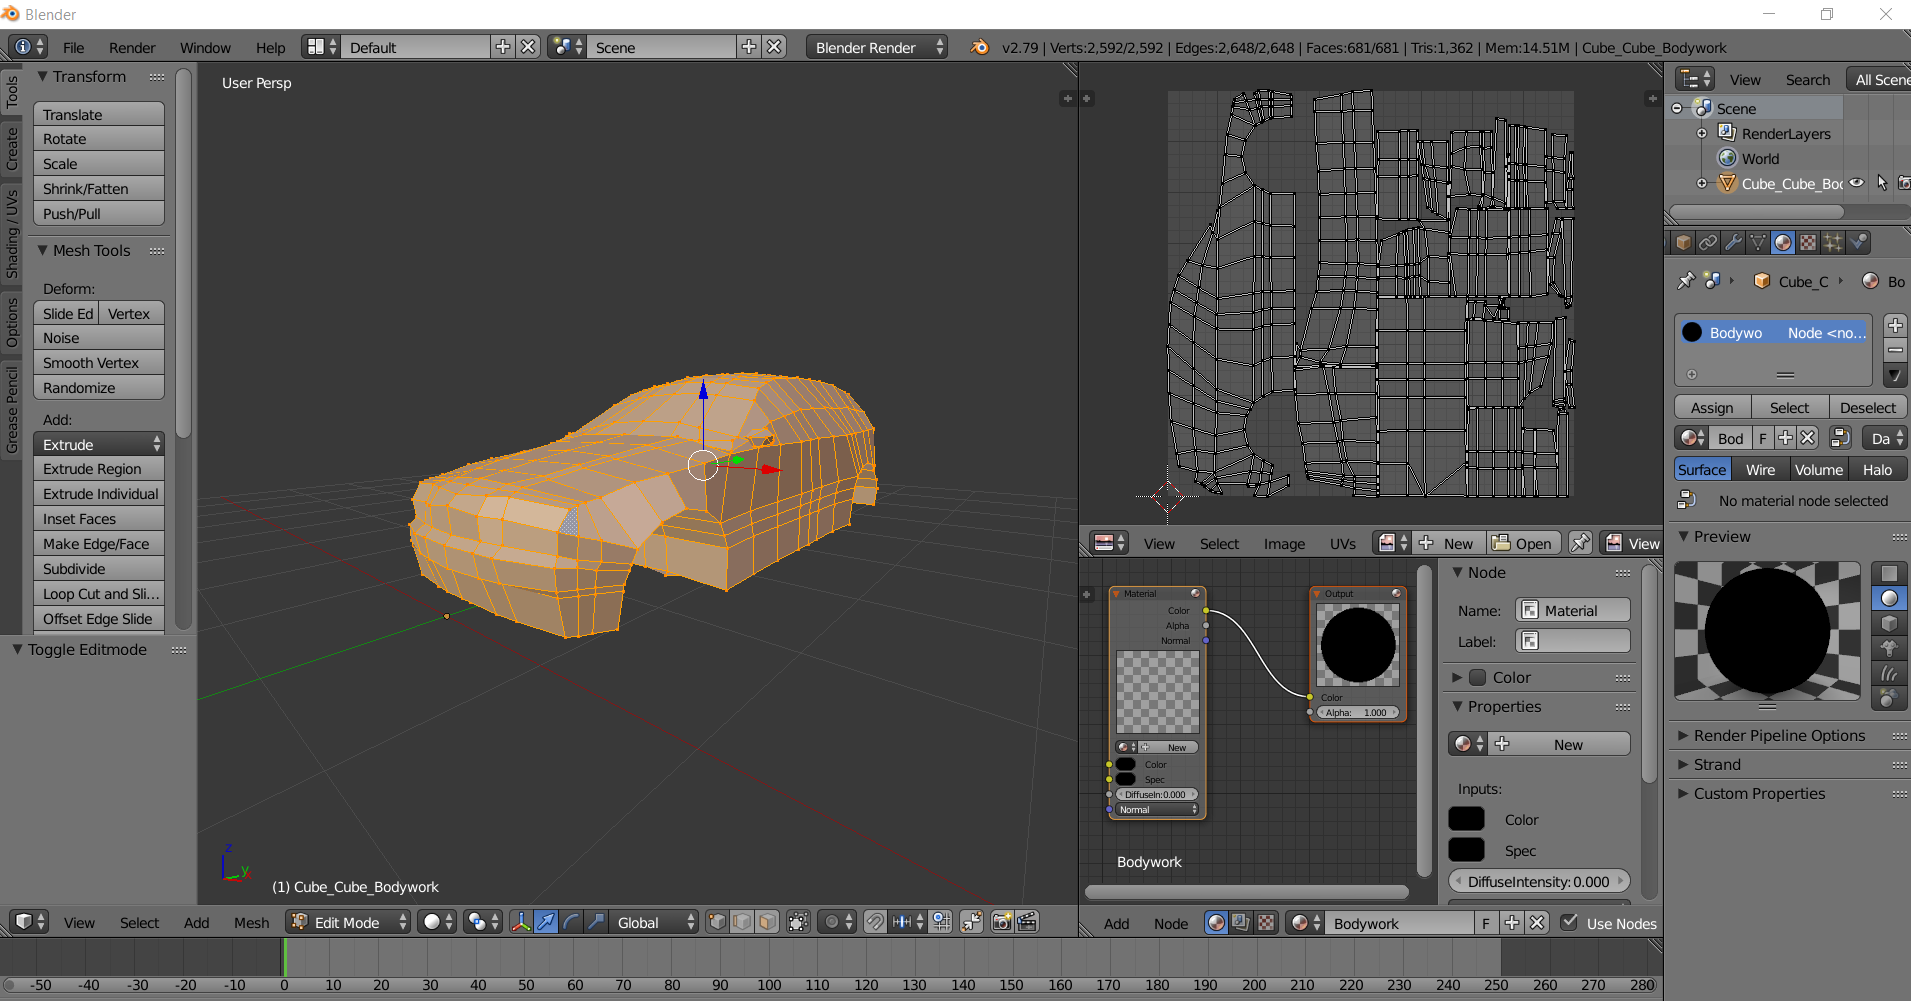Select vertex select mode icon
Viewport: 1911px width, 1001px height.
point(717,922)
